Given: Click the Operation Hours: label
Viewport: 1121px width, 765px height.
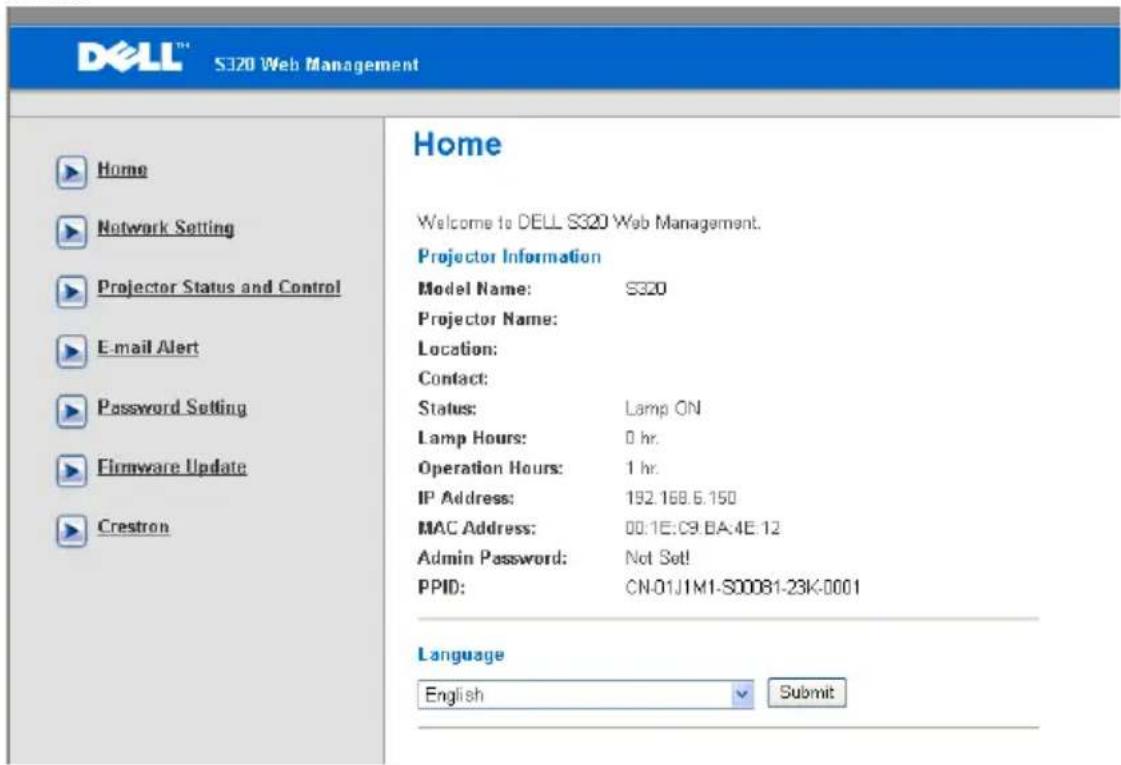Looking at the screenshot, I should pos(490,468).
